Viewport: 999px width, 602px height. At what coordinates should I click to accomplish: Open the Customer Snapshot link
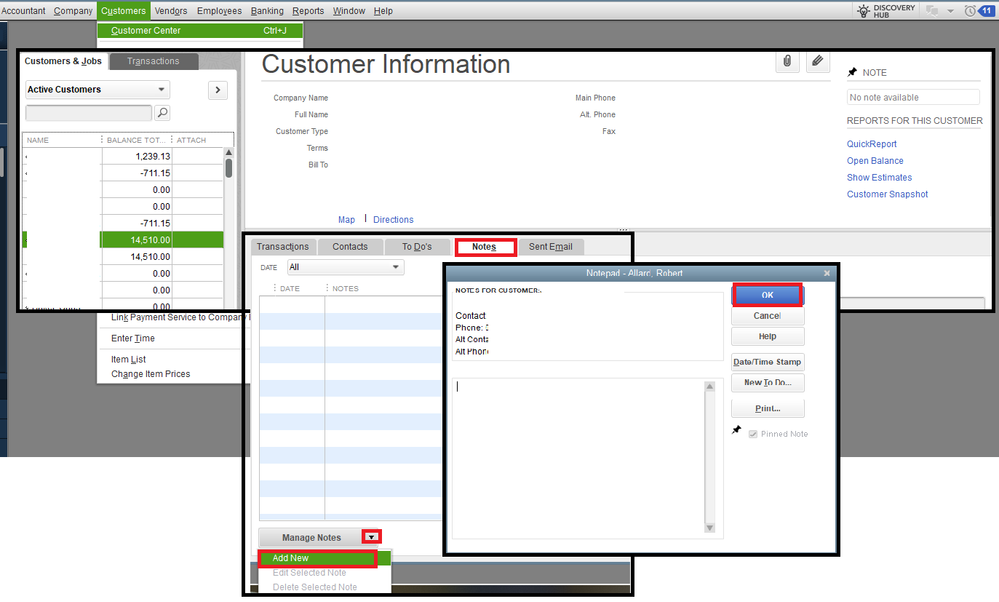tap(887, 194)
